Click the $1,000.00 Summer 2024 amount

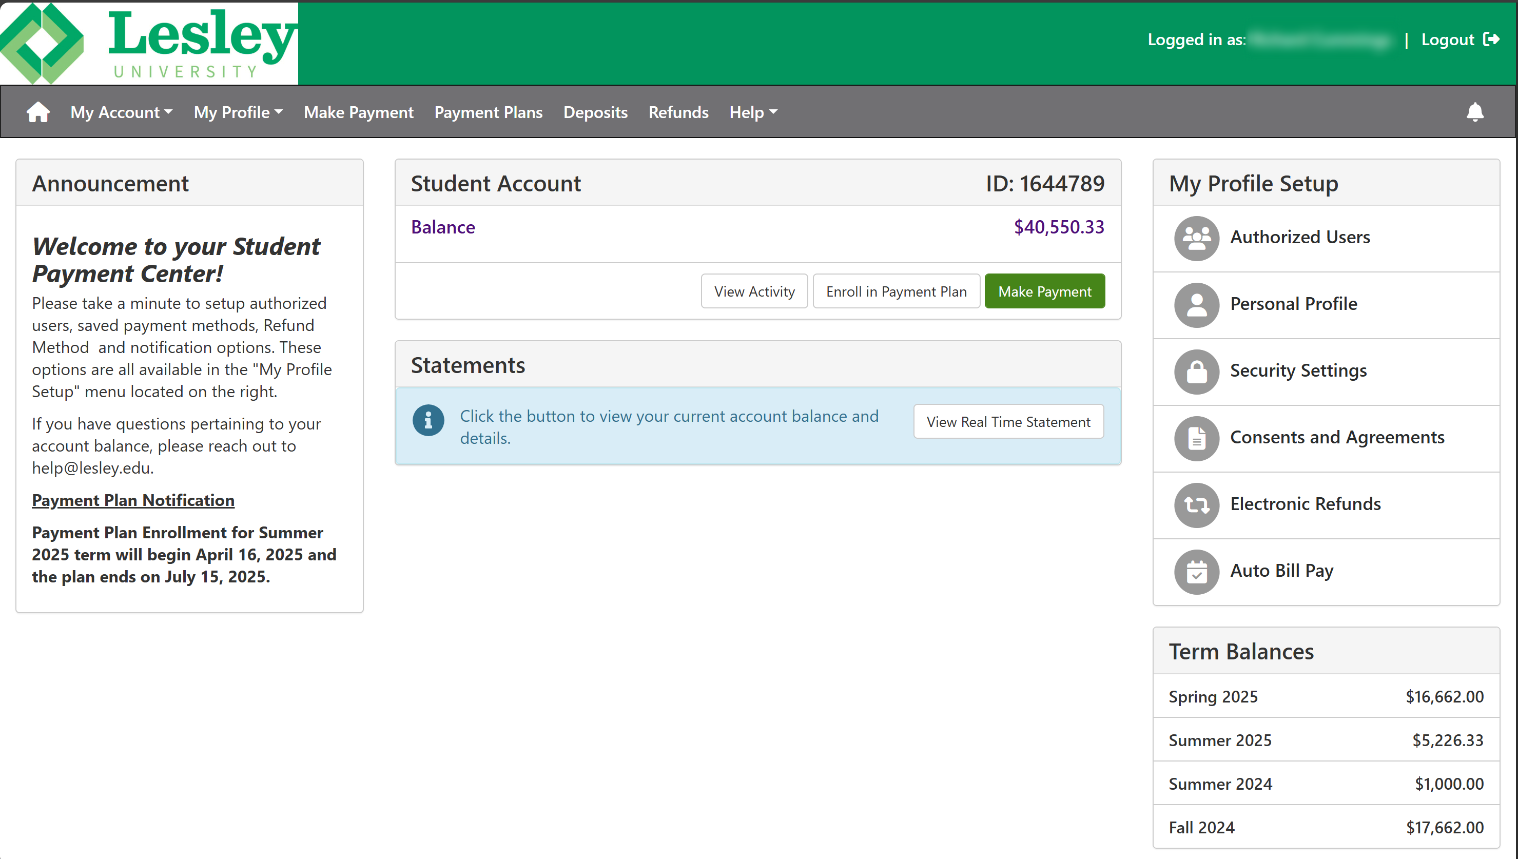[1449, 784]
